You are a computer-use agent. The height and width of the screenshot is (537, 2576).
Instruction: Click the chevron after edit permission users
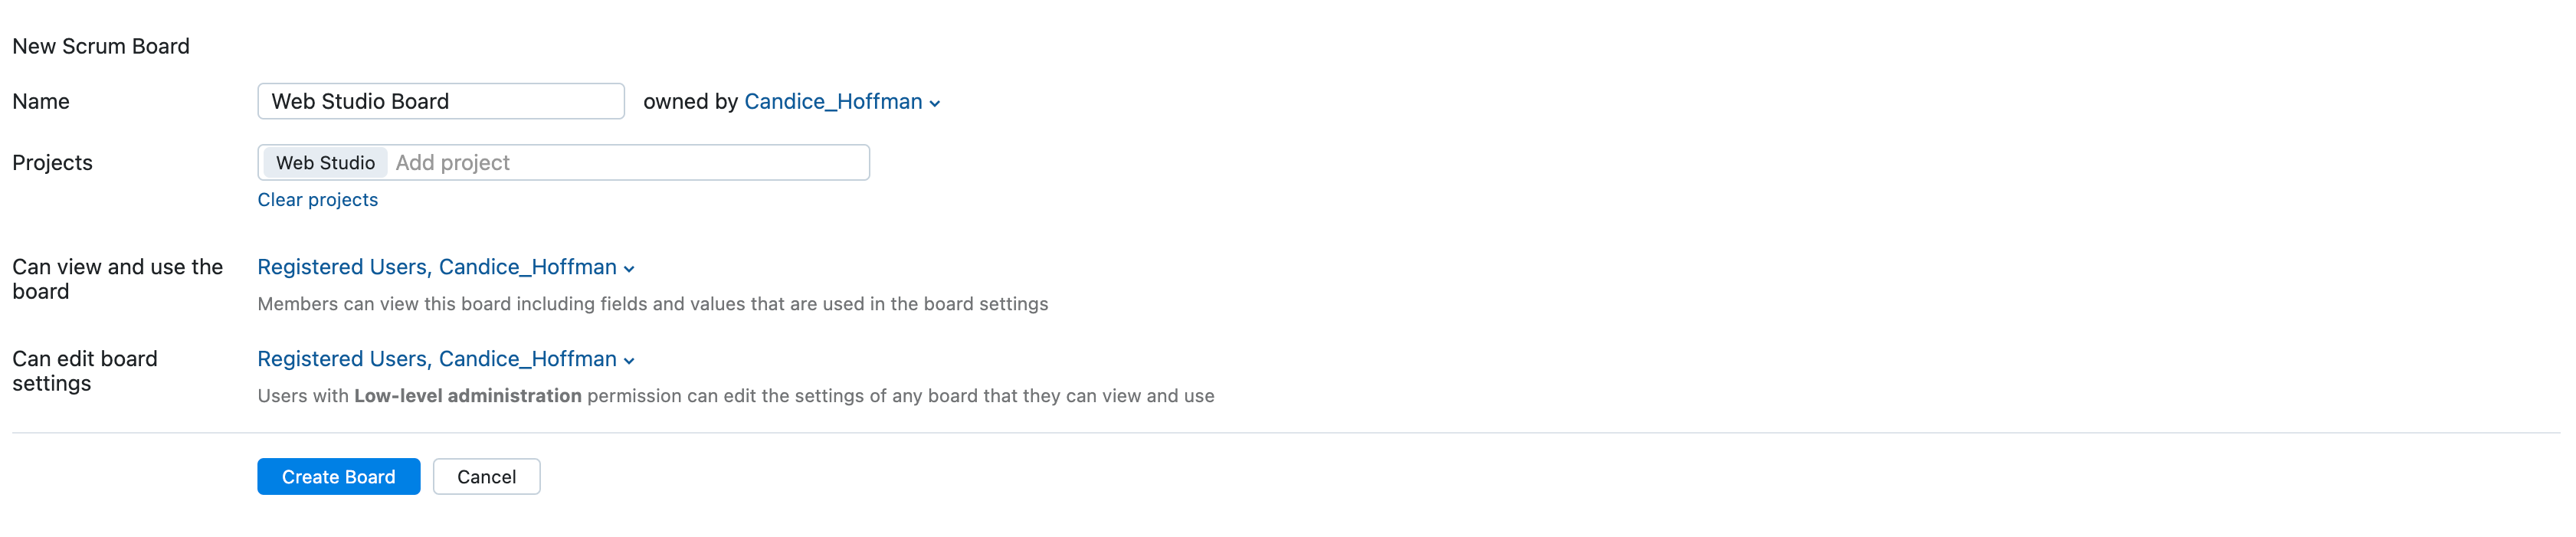629,361
